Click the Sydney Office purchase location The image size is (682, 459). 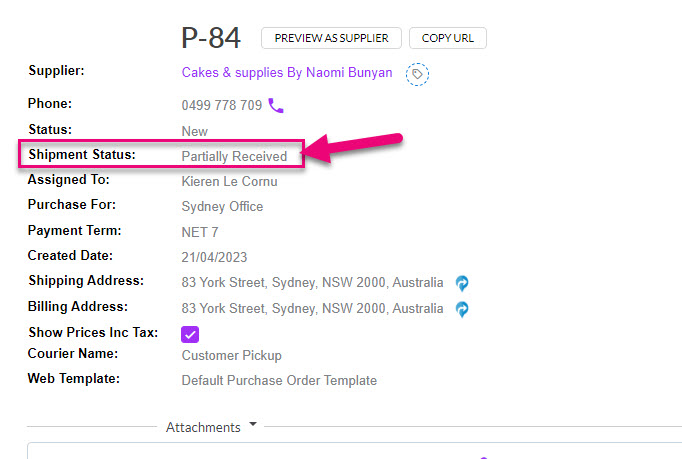click(x=222, y=207)
